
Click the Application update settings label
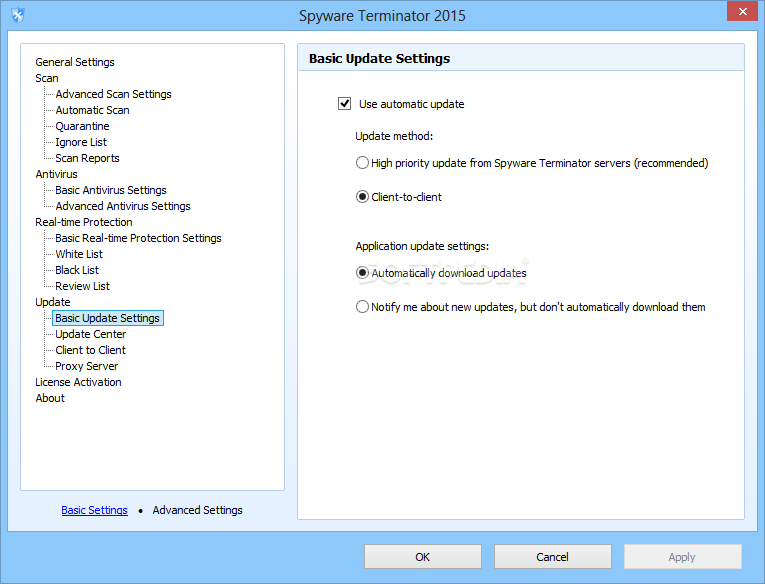click(x=422, y=246)
